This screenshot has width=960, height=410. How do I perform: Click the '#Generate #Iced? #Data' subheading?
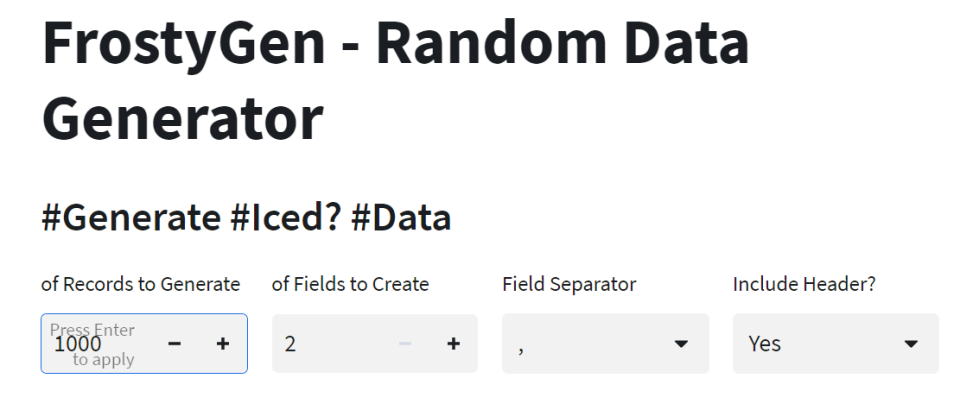pyautogui.click(x=246, y=218)
